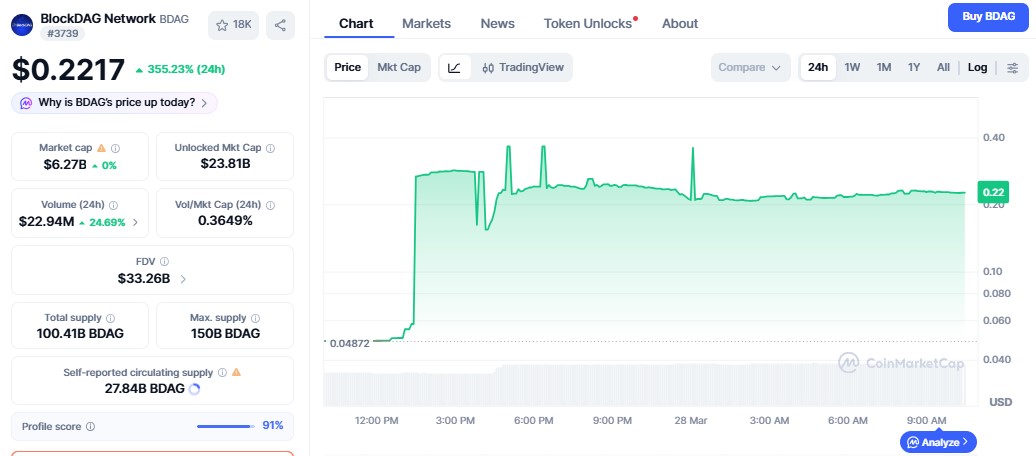Set chart range to 24h
This screenshot has width=1036, height=456.
[x=818, y=67]
